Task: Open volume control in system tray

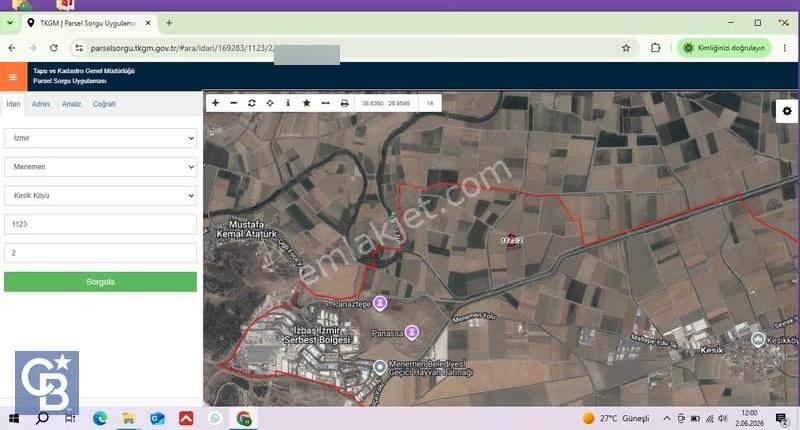Action: click(x=722, y=418)
